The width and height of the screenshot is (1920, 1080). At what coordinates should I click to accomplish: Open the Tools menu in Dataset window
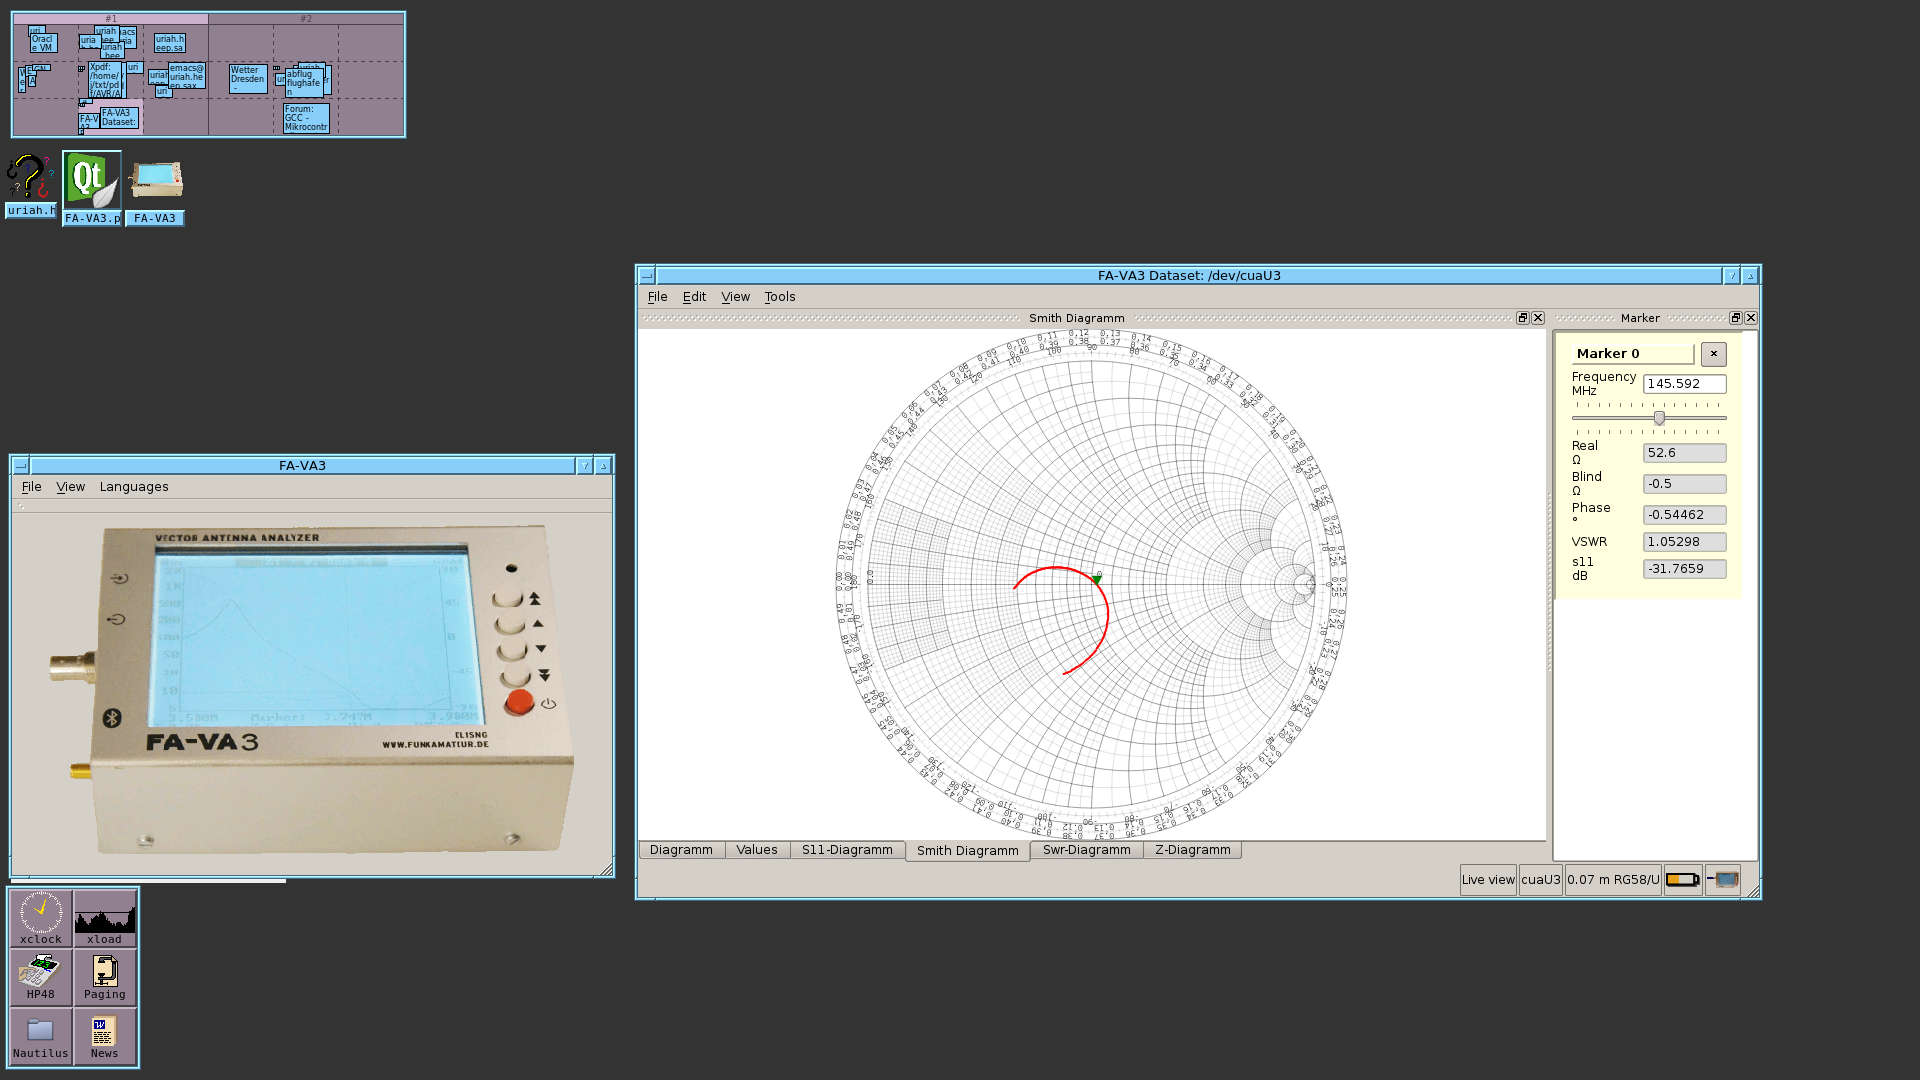pyautogui.click(x=779, y=297)
